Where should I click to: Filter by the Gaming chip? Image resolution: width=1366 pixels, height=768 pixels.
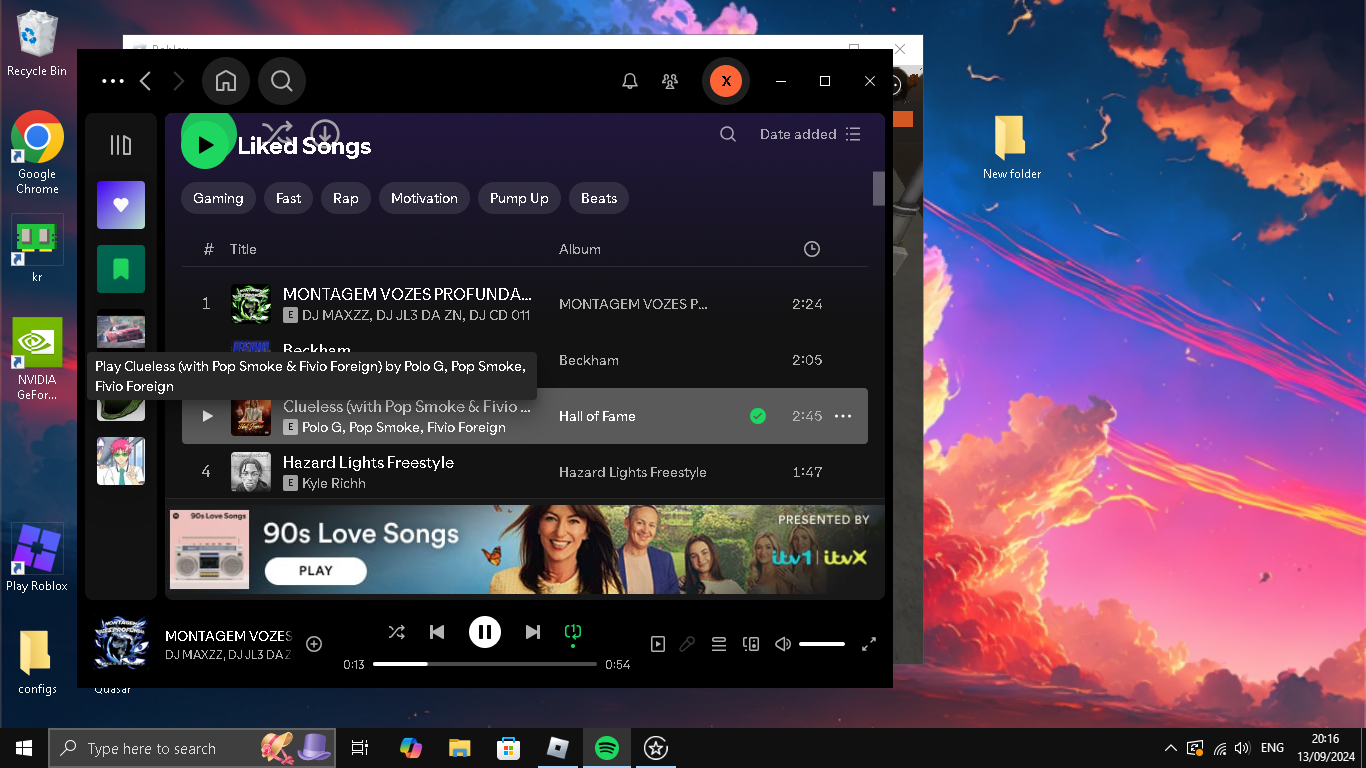[x=218, y=198]
